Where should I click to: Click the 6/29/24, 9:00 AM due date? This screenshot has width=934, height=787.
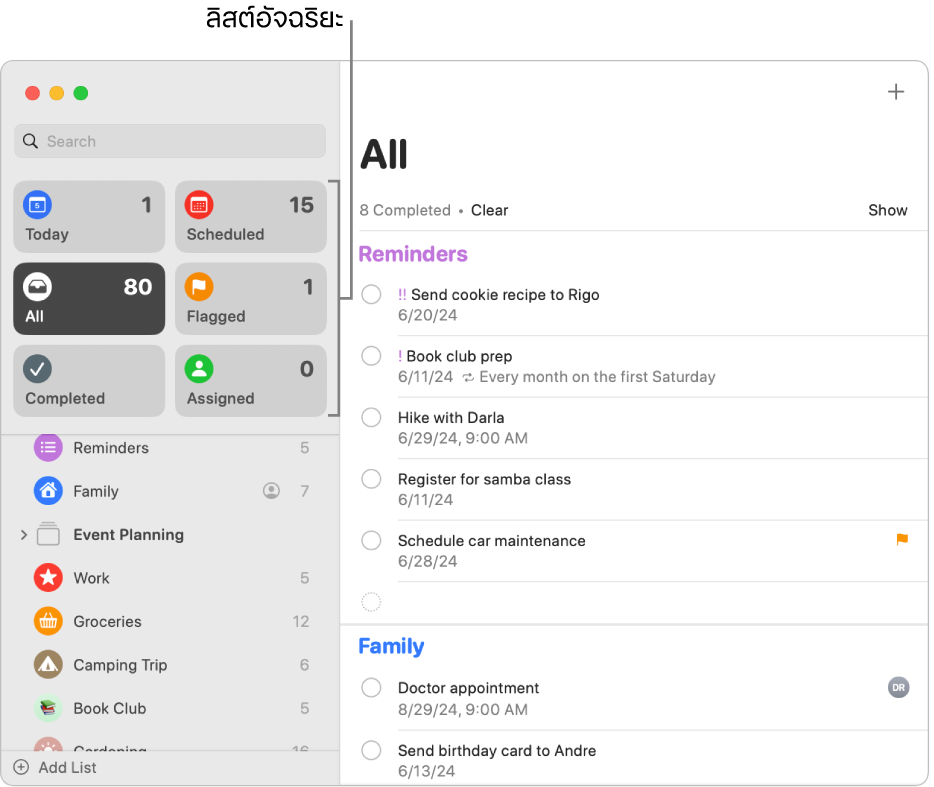click(x=463, y=438)
